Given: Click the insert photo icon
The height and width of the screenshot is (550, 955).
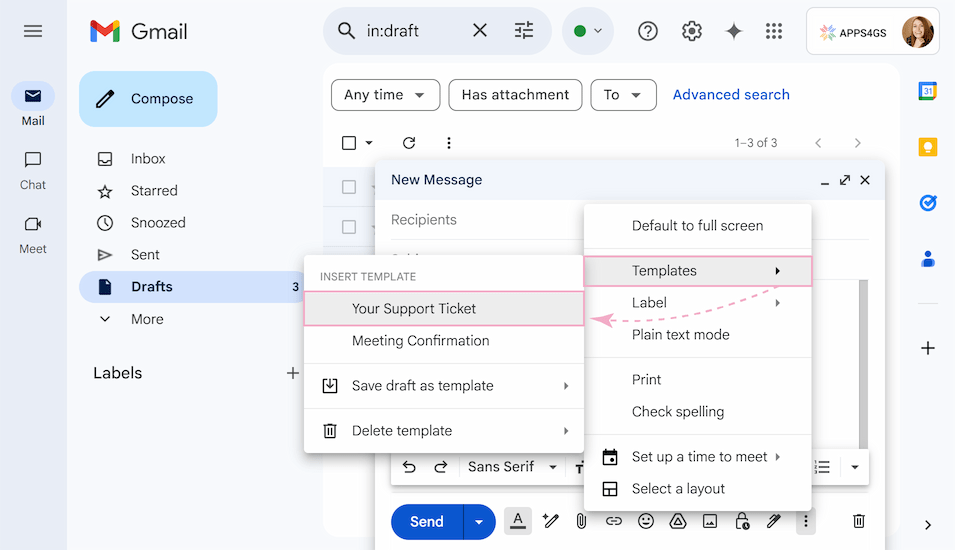Looking at the screenshot, I should (710, 521).
